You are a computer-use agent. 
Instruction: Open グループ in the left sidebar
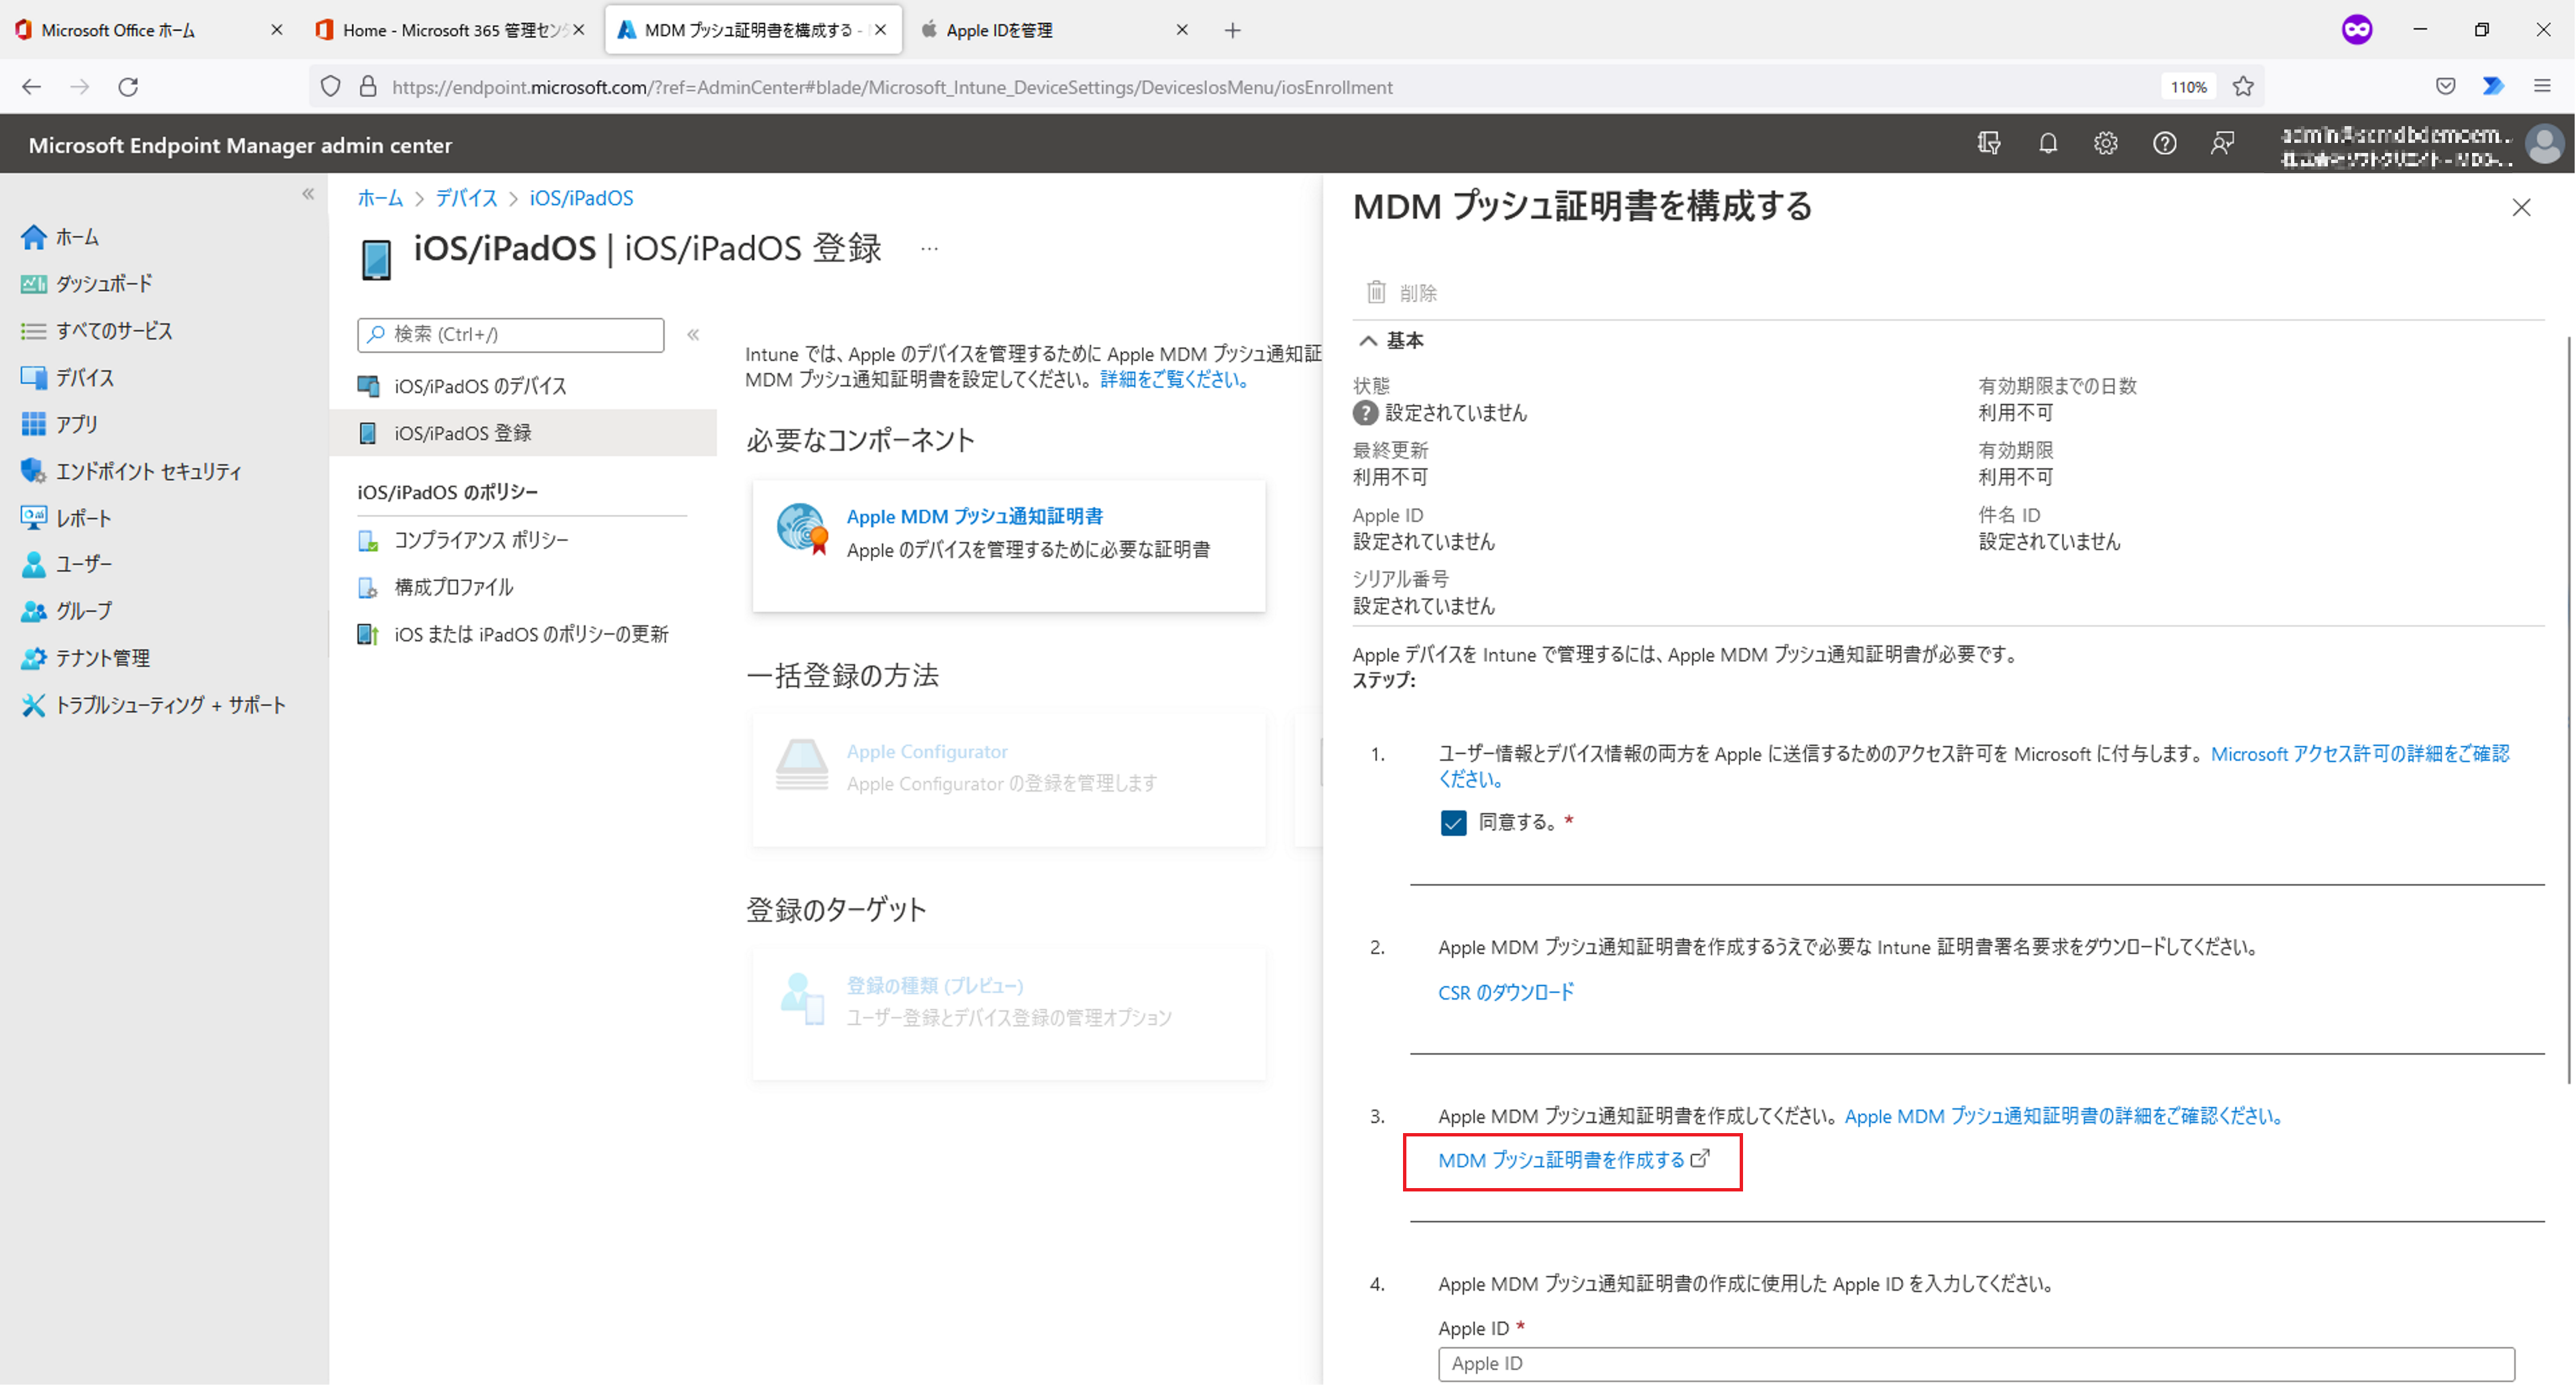coord(66,611)
